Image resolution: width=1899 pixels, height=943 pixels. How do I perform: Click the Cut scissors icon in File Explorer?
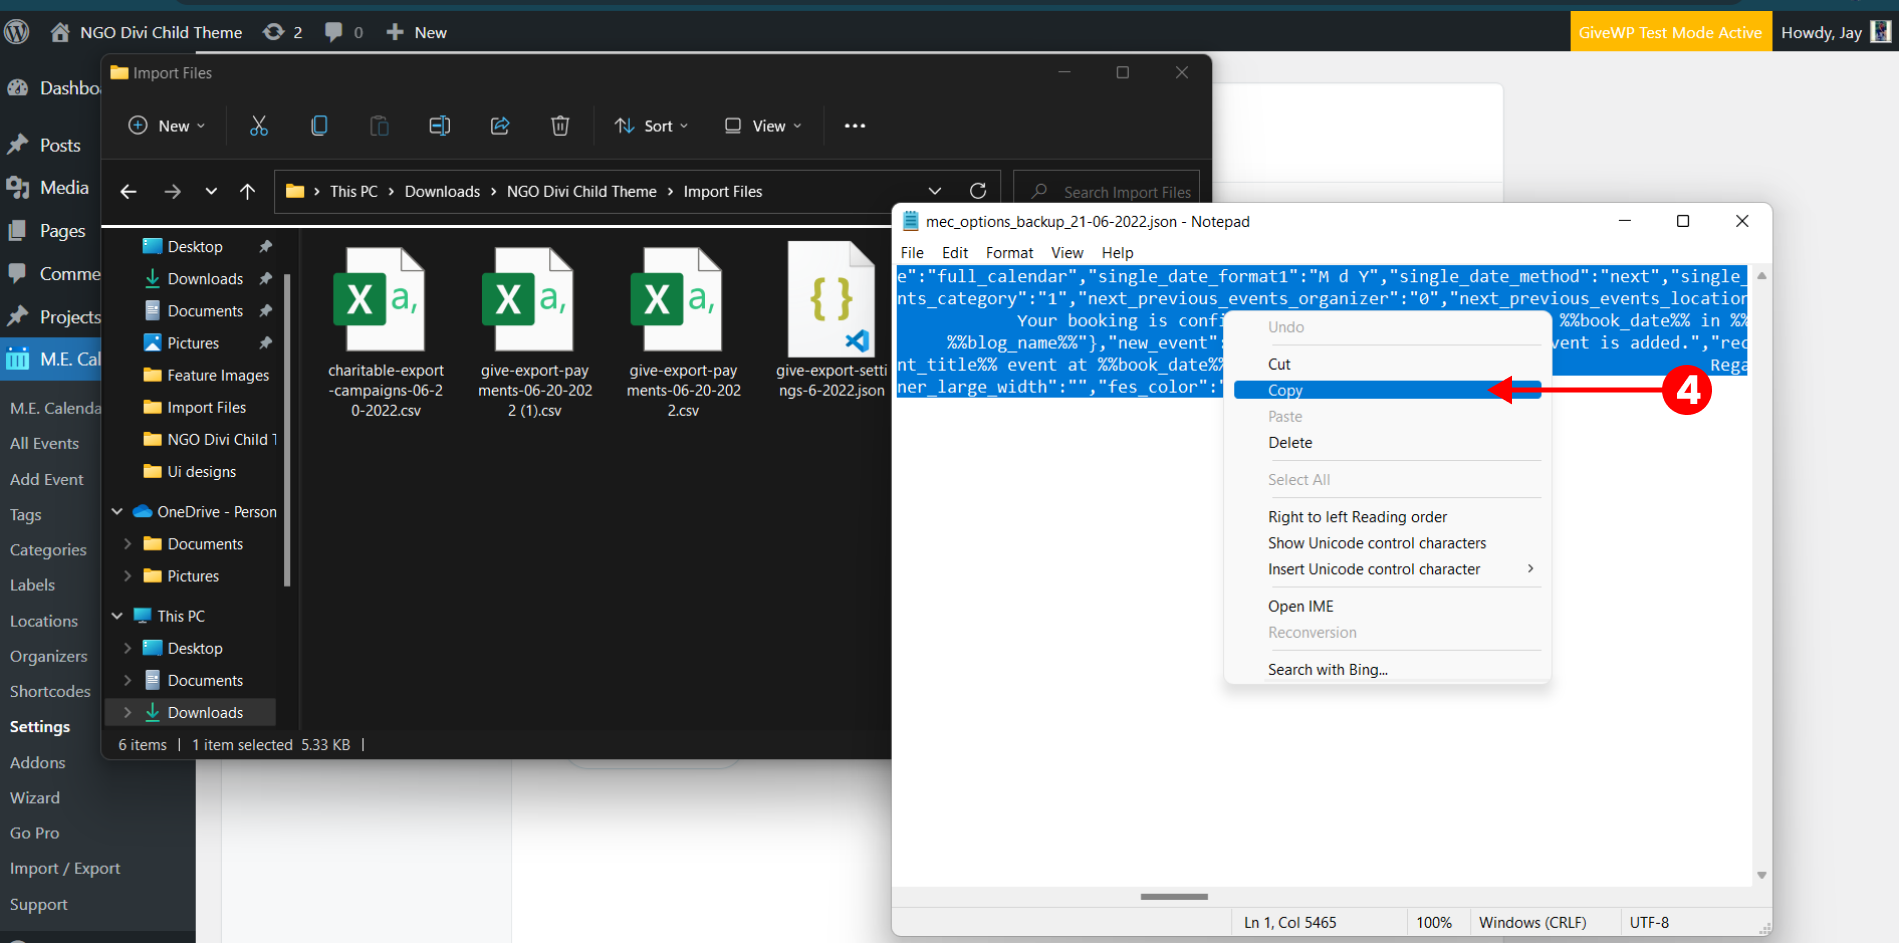pyautogui.click(x=259, y=126)
